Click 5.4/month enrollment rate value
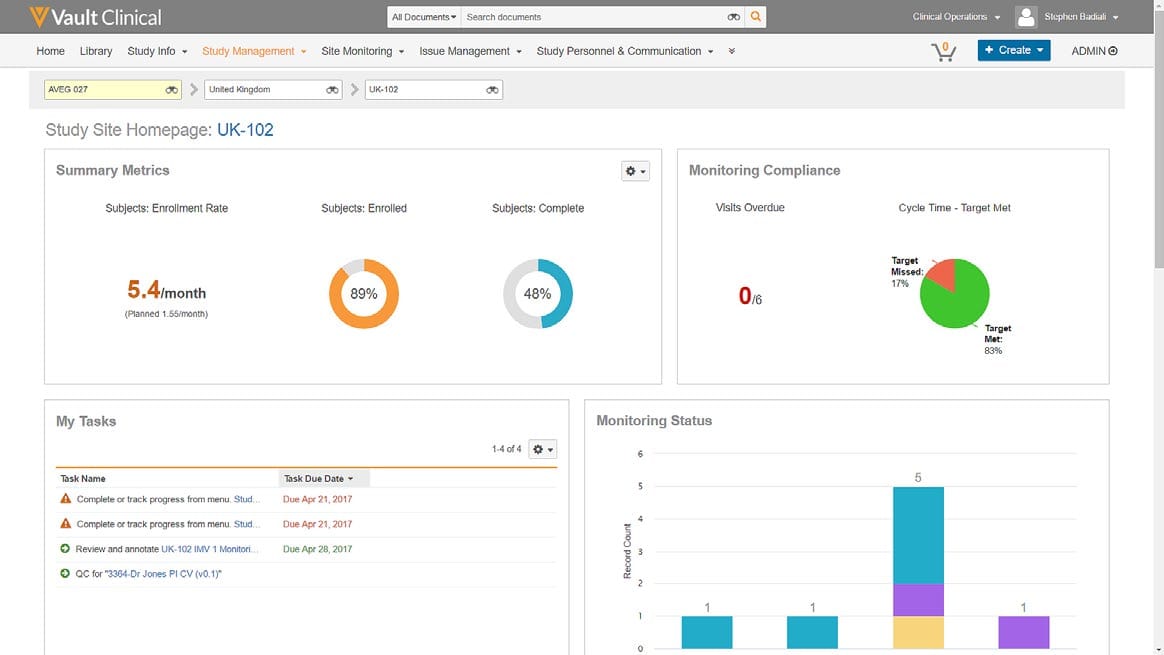1164x655 pixels. 166,290
